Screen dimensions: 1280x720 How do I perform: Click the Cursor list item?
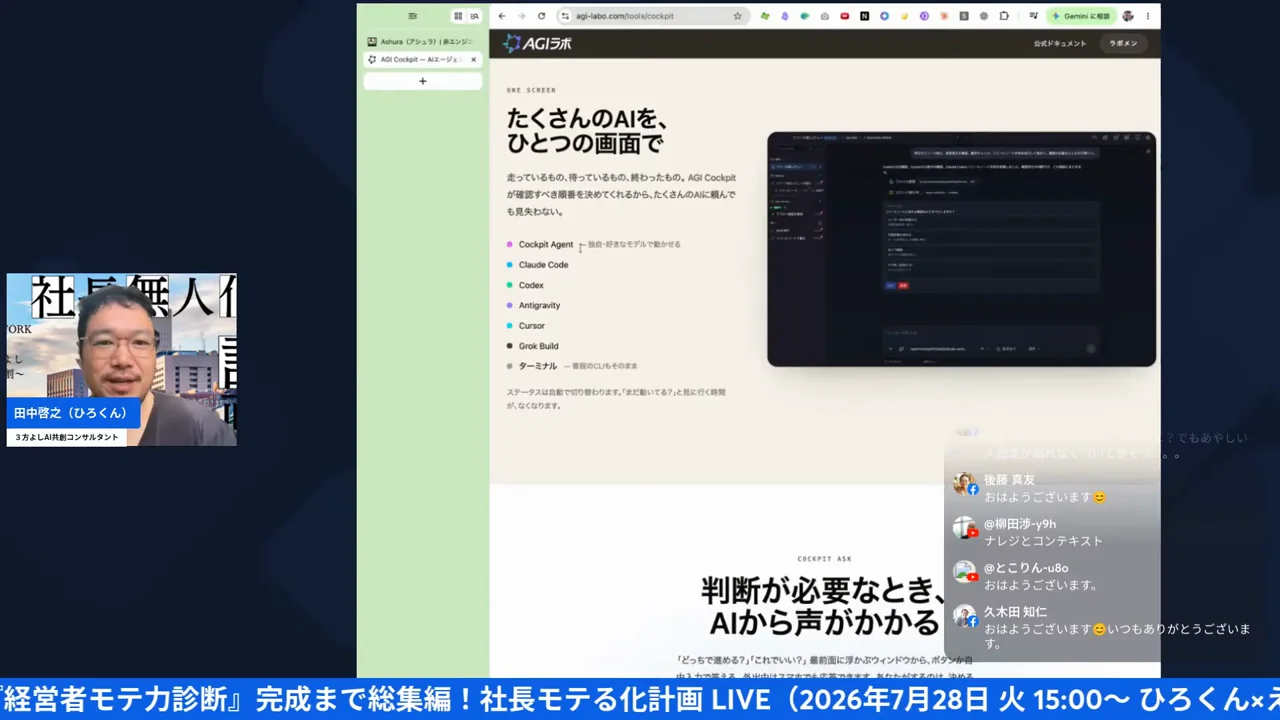click(x=531, y=326)
